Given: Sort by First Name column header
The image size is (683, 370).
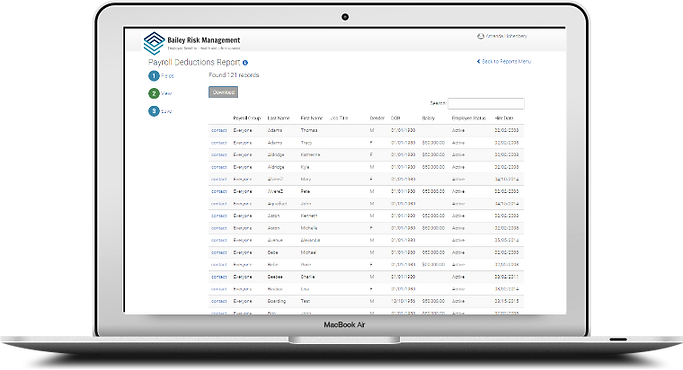Looking at the screenshot, I should [x=311, y=118].
